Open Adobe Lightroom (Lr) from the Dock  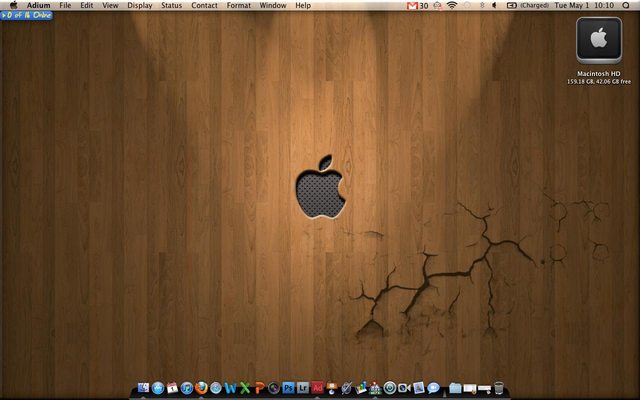(303, 387)
